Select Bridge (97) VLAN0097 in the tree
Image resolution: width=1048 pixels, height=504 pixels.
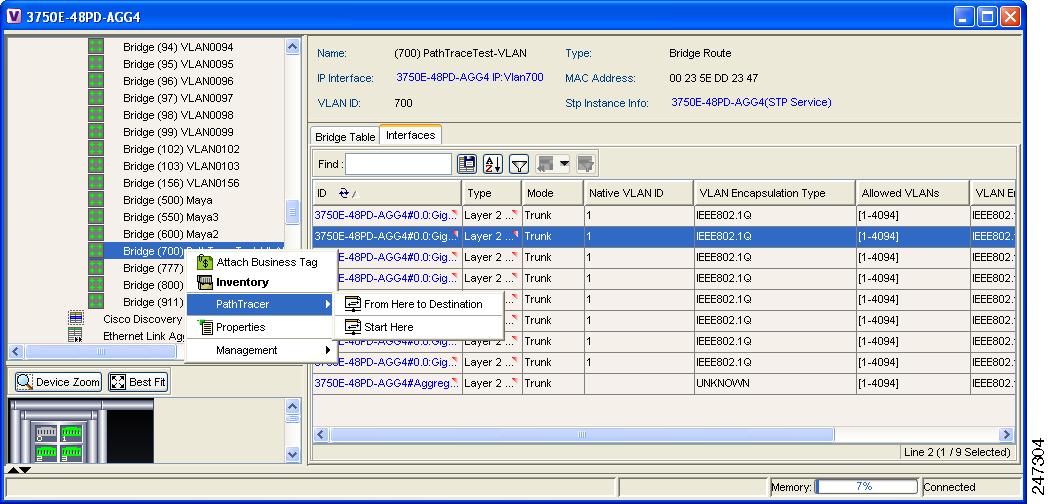pos(178,98)
